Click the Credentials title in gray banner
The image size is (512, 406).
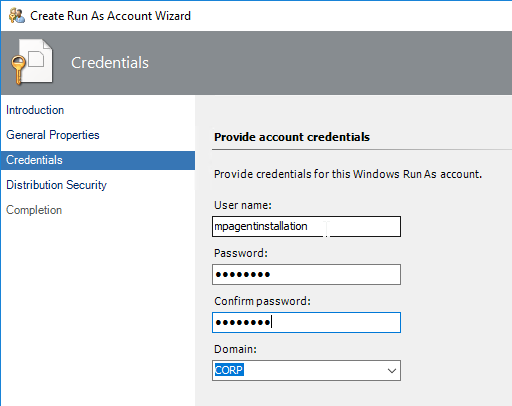(110, 63)
